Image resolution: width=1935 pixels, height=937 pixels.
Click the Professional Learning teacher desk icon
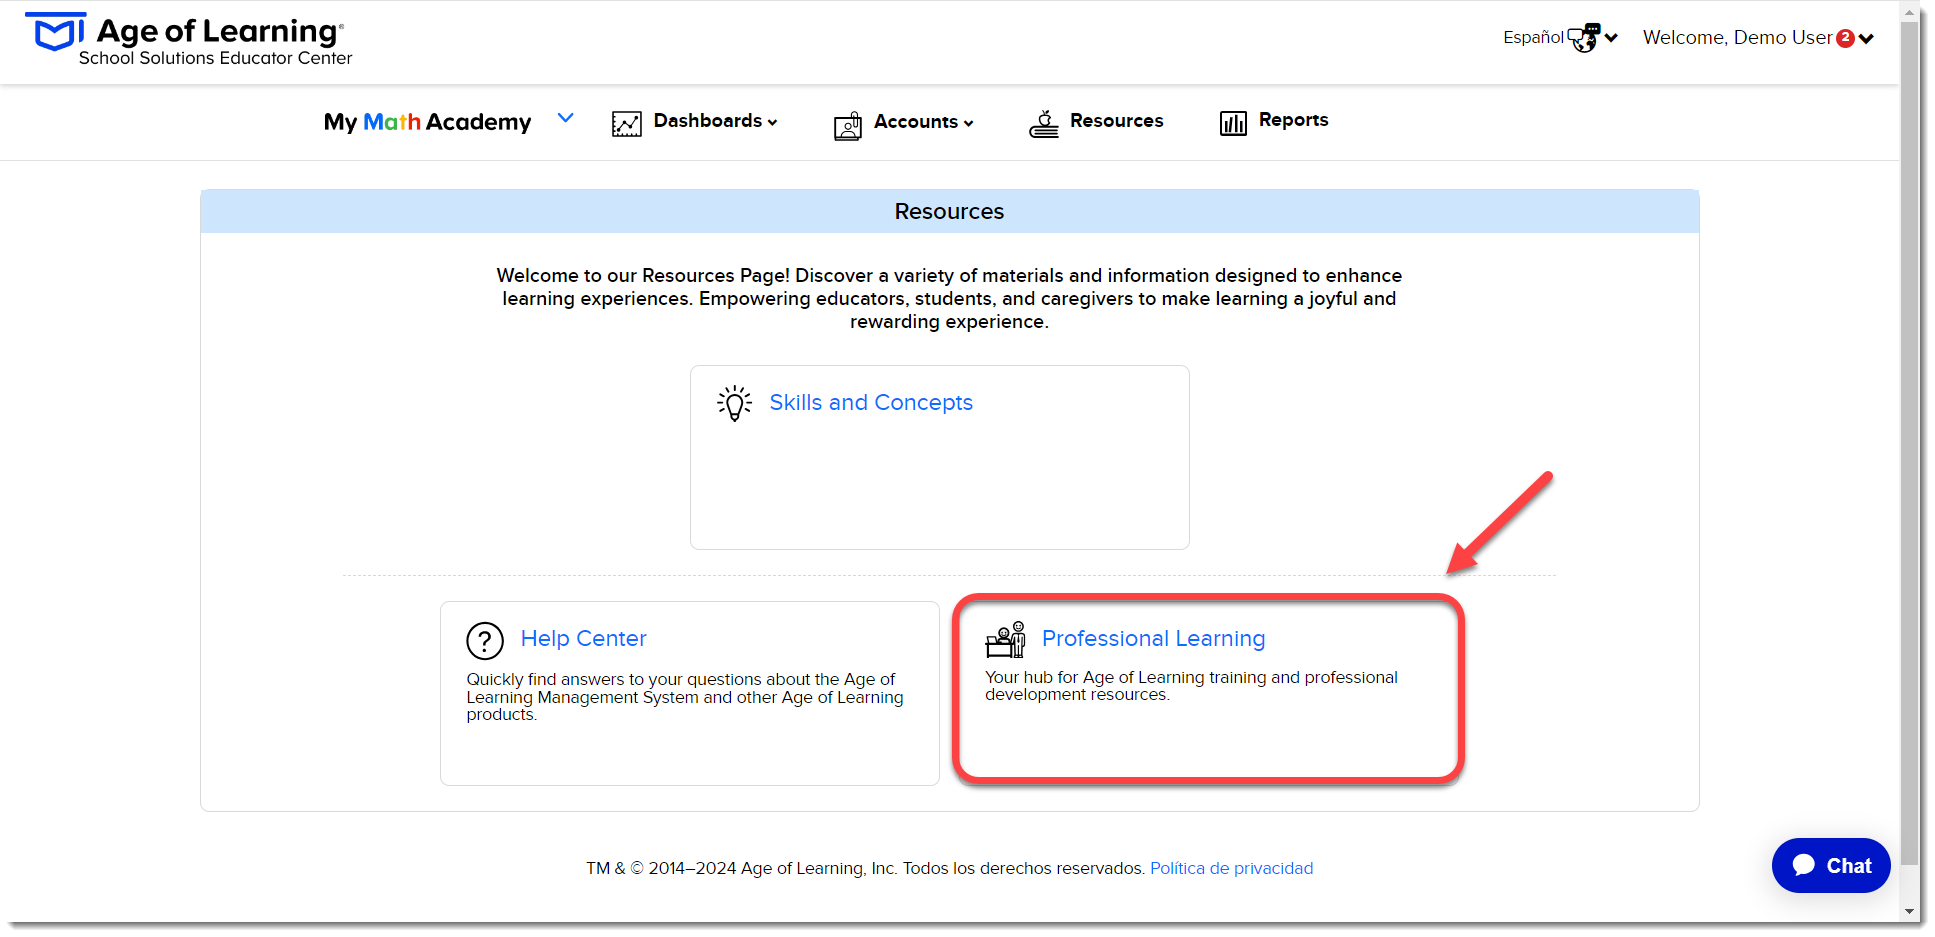(x=1006, y=640)
